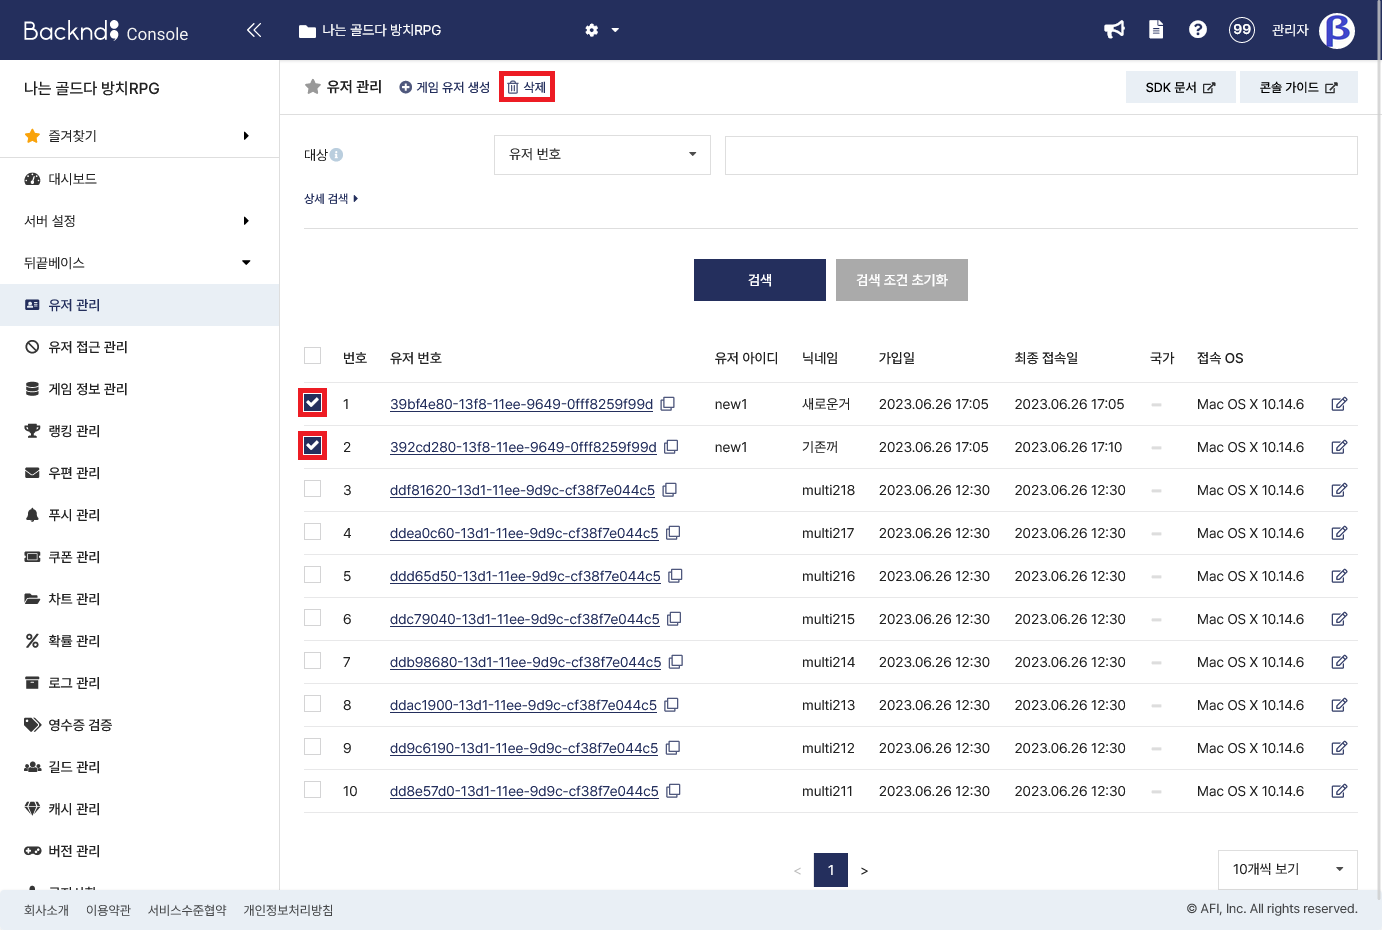Toggle the select-all header checkbox
Viewport: 1382px width, 930px height.
313,356
